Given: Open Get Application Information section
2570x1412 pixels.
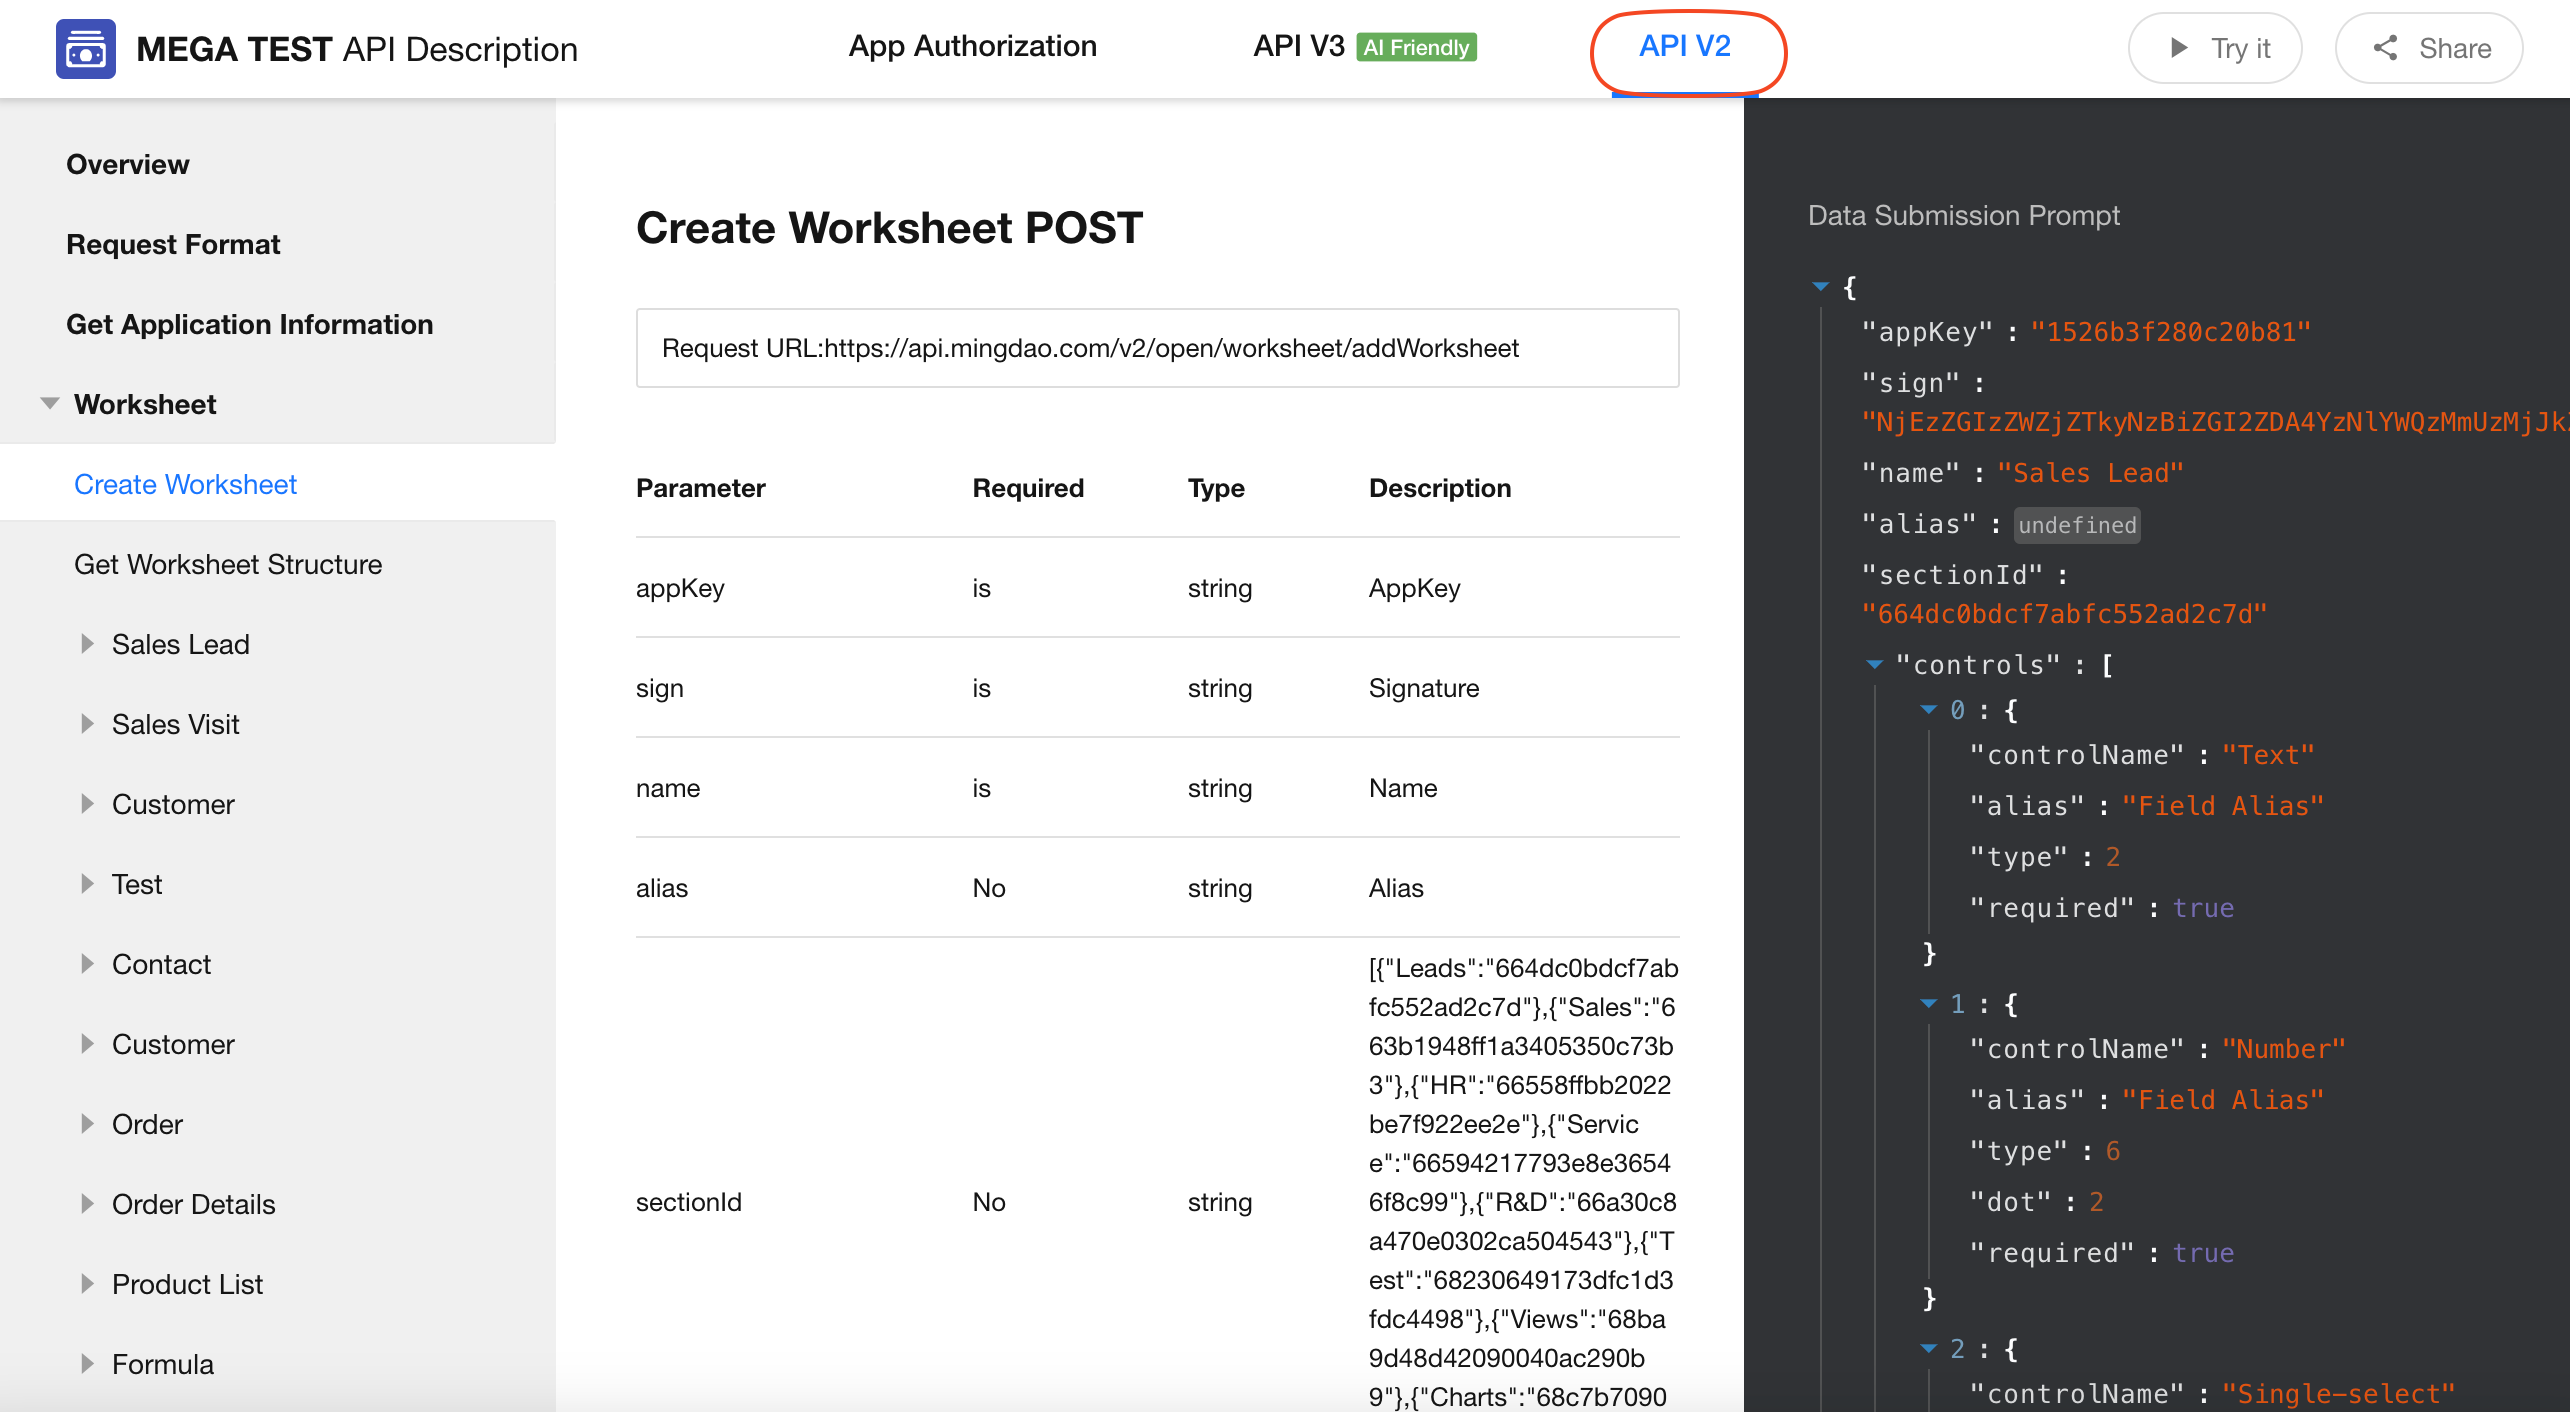Looking at the screenshot, I should pyautogui.click(x=250, y=325).
